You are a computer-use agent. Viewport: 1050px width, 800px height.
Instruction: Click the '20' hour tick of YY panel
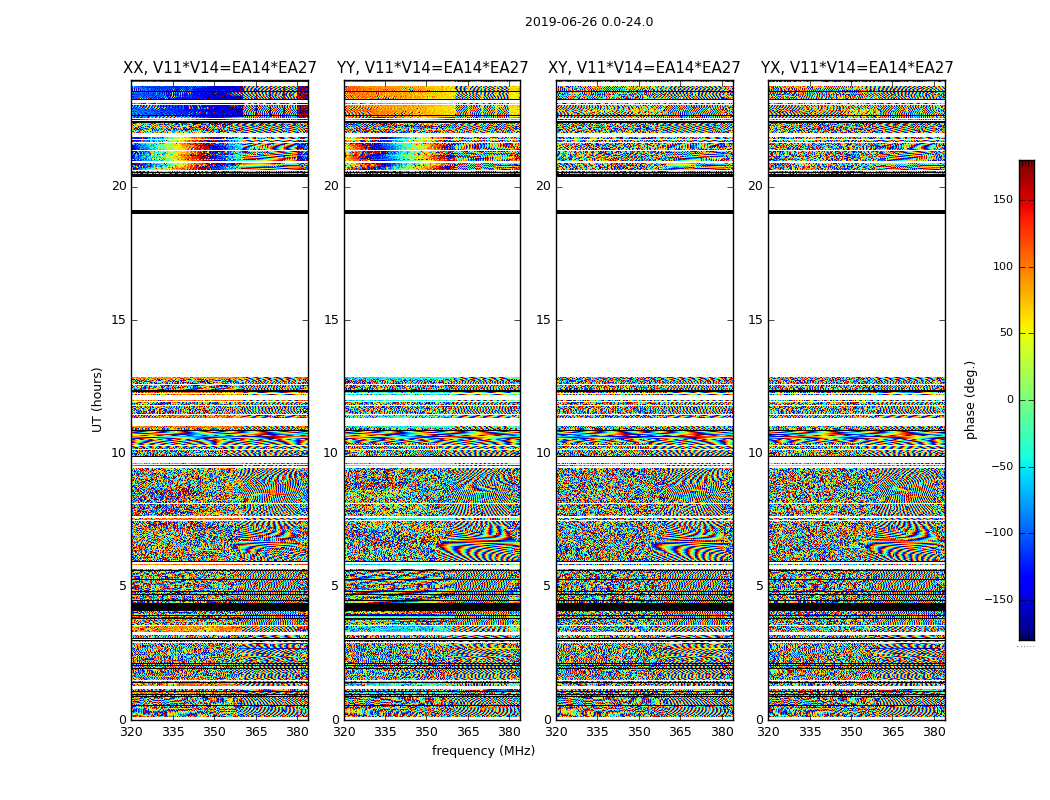(x=331, y=186)
